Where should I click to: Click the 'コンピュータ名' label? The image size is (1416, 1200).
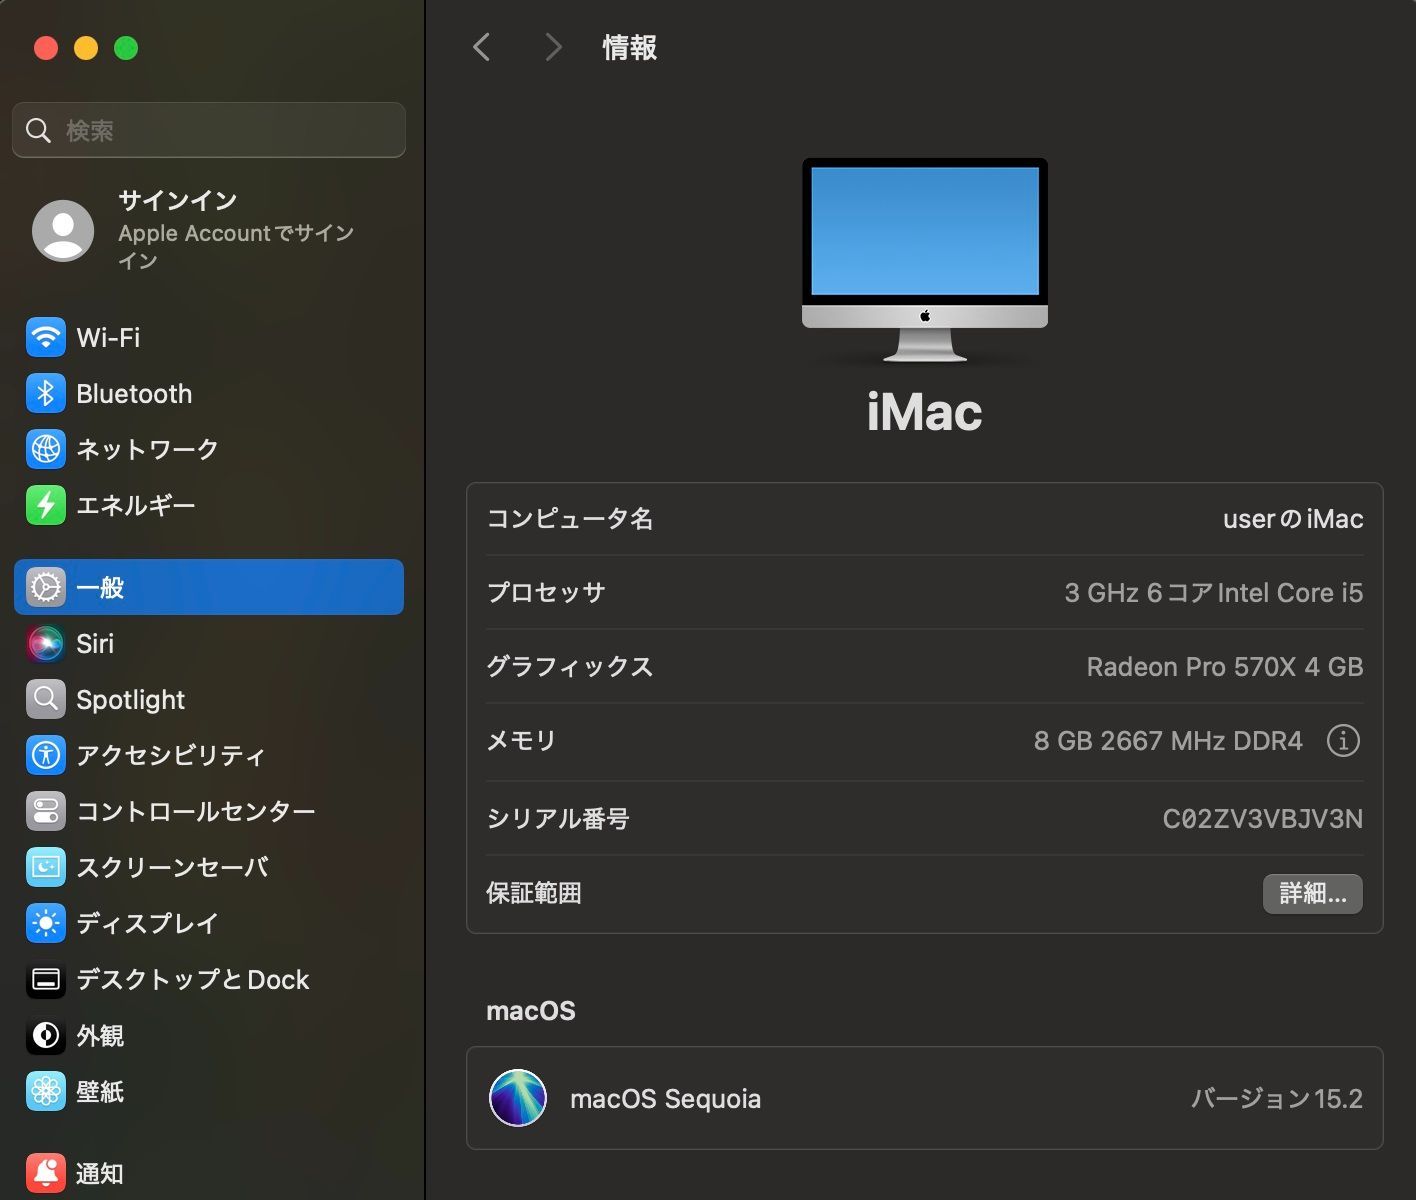pos(570,519)
